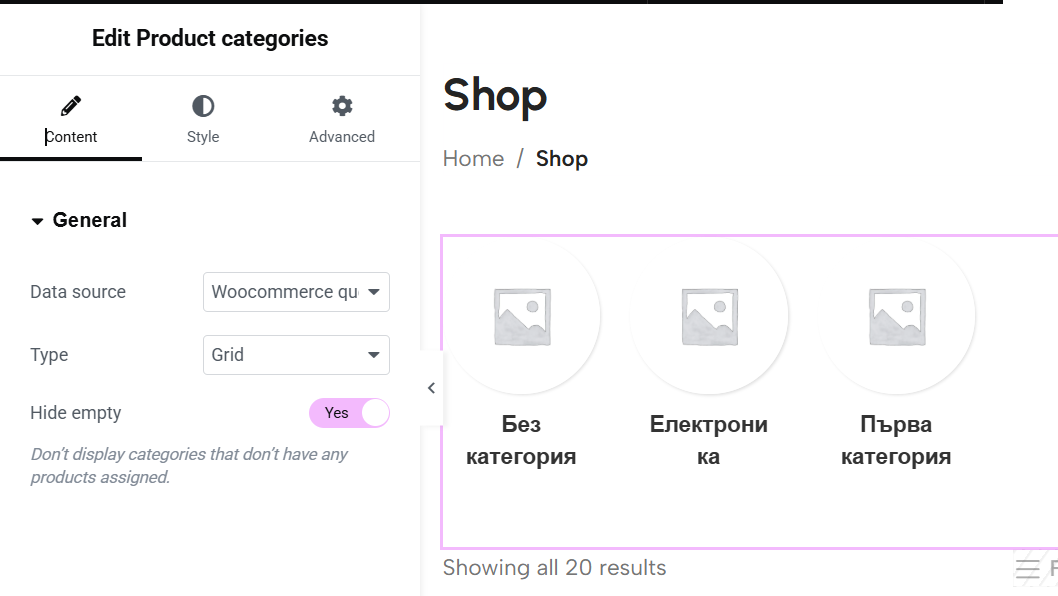Viewport: 1058px width, 596px height.
Task: Click the placeholder image for Без категория
Action: tap(522, 317)
